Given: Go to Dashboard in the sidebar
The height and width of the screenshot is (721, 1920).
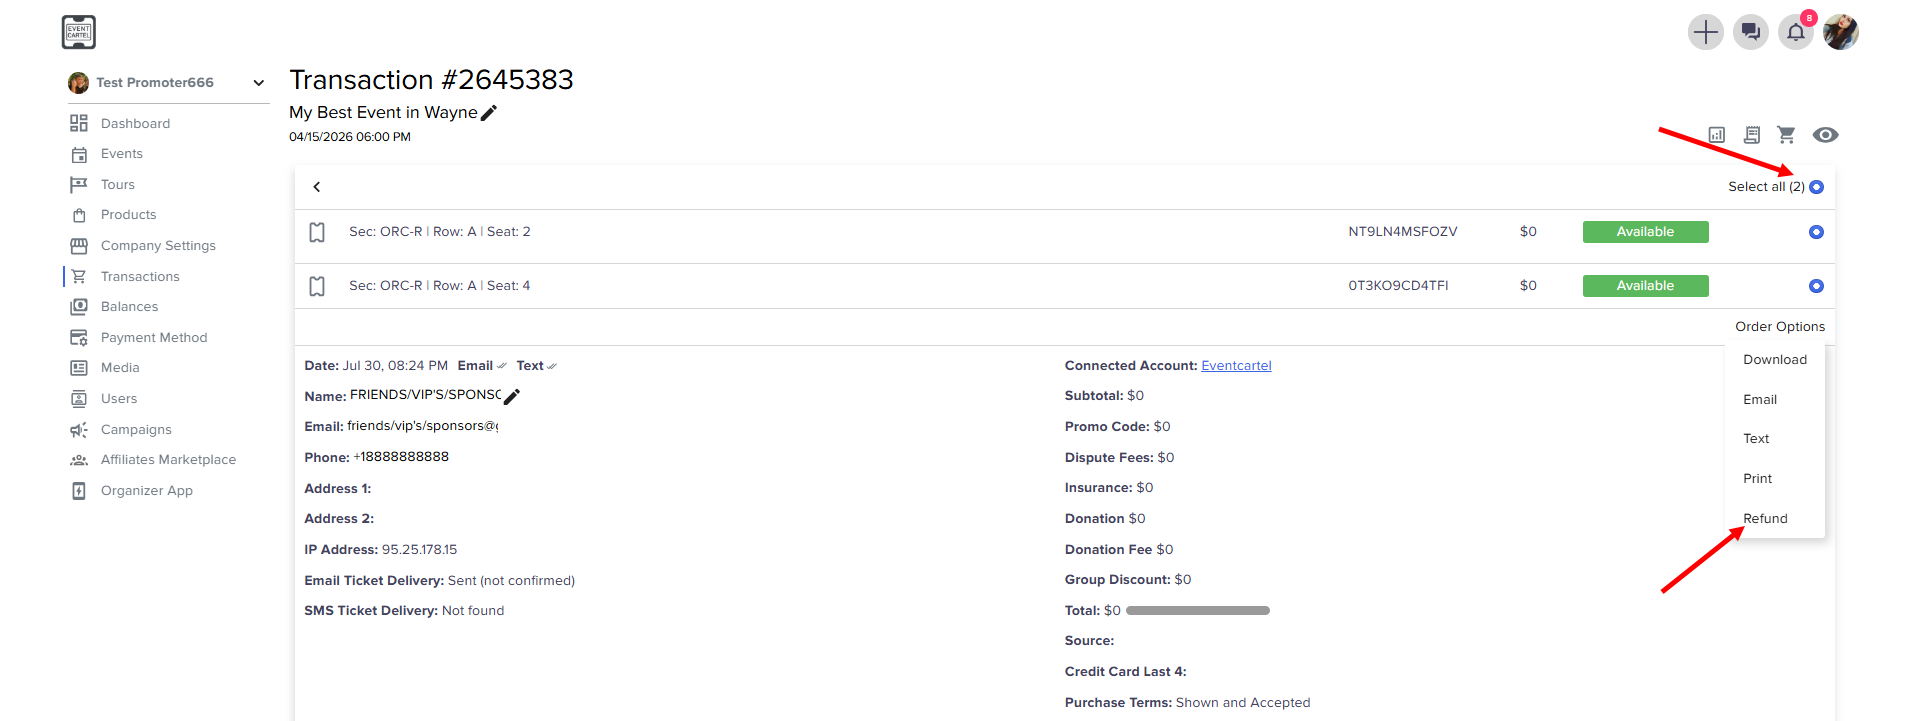Looking at the screenshot, I should click(135, 123).
